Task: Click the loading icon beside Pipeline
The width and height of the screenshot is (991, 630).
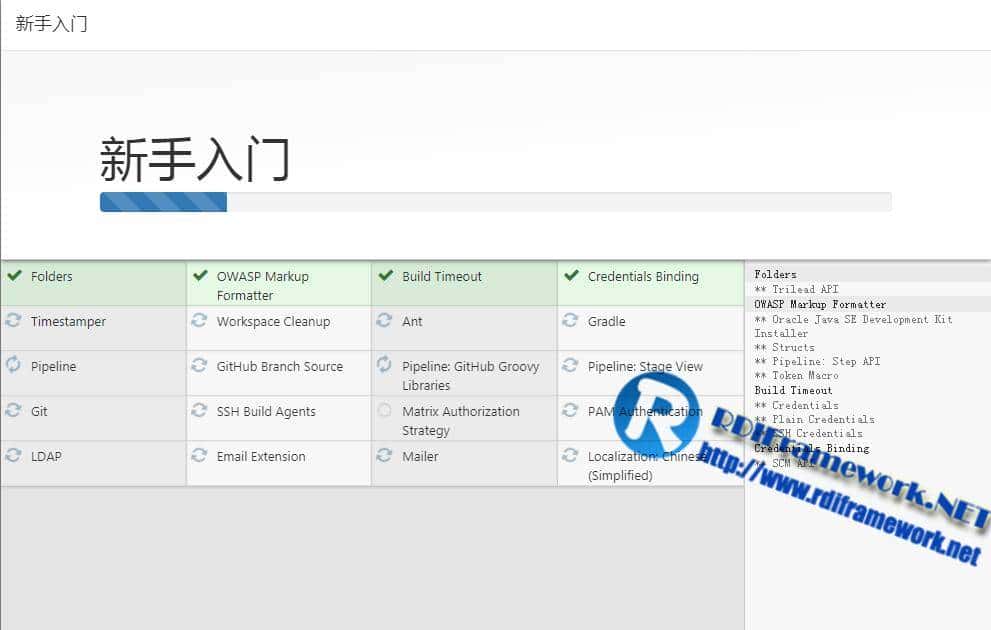Action: tap(16, 366)
